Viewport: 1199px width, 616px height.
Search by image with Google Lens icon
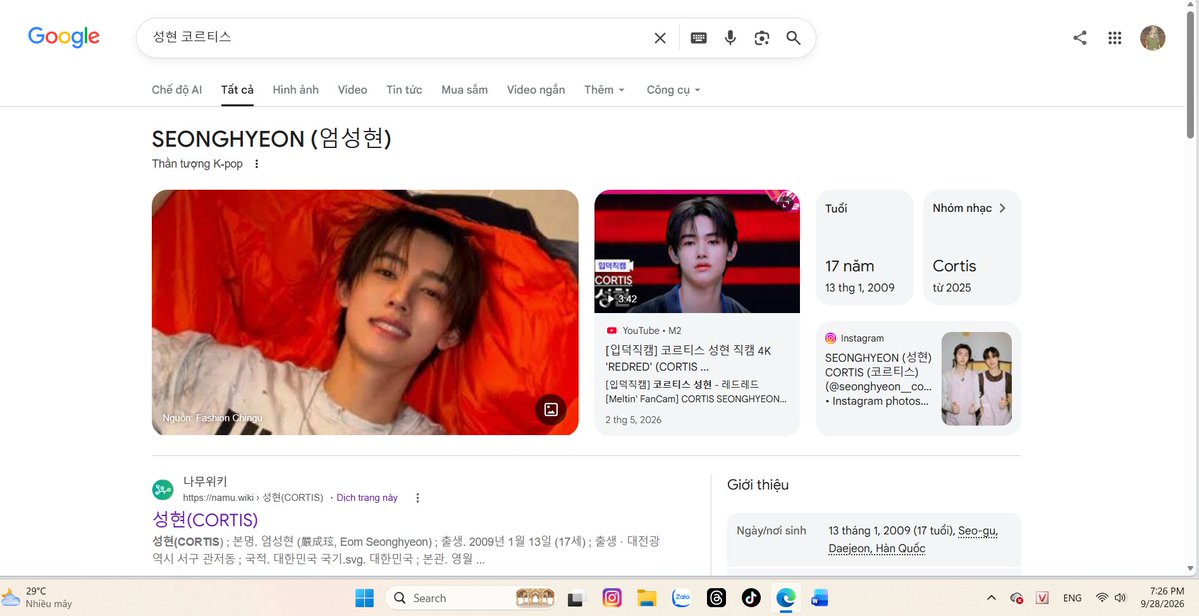coord(762,38)
